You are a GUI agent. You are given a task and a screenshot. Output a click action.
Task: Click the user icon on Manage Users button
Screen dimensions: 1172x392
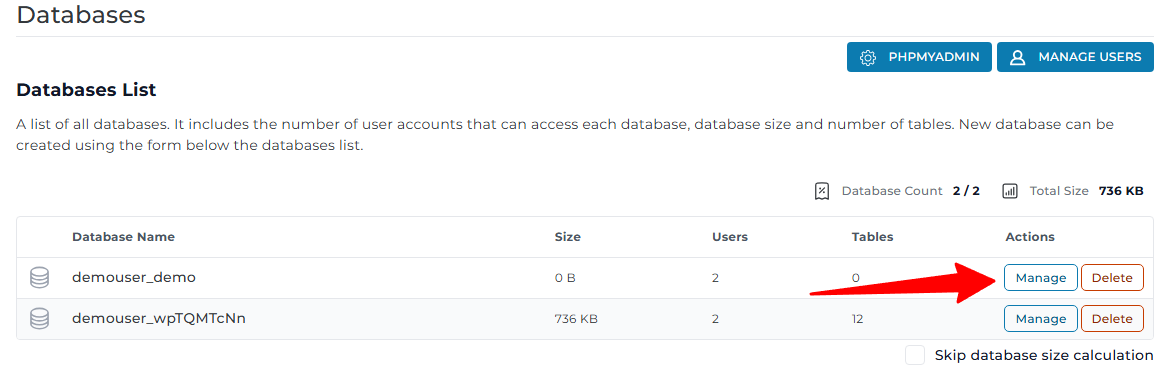pos(1017,57)
